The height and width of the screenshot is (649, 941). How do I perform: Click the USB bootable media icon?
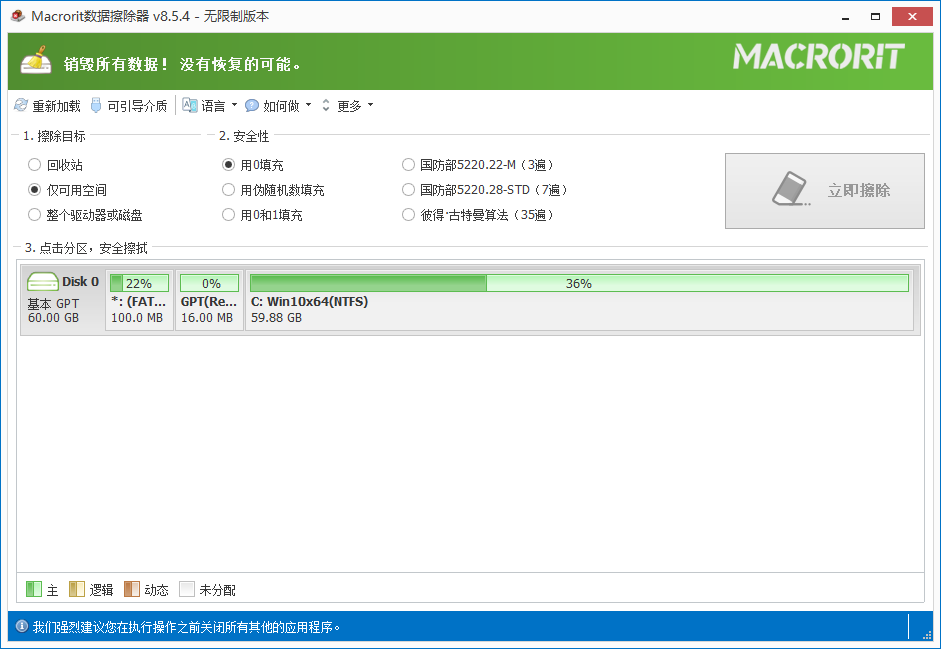pyautogui.click(x=96, y=106)
